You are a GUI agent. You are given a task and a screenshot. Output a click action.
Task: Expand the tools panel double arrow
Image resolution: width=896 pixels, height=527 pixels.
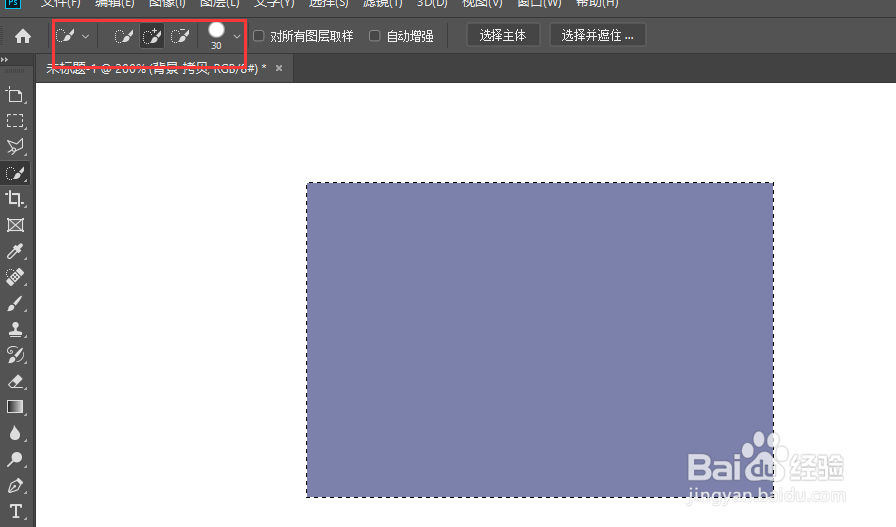tap(5, 59)
